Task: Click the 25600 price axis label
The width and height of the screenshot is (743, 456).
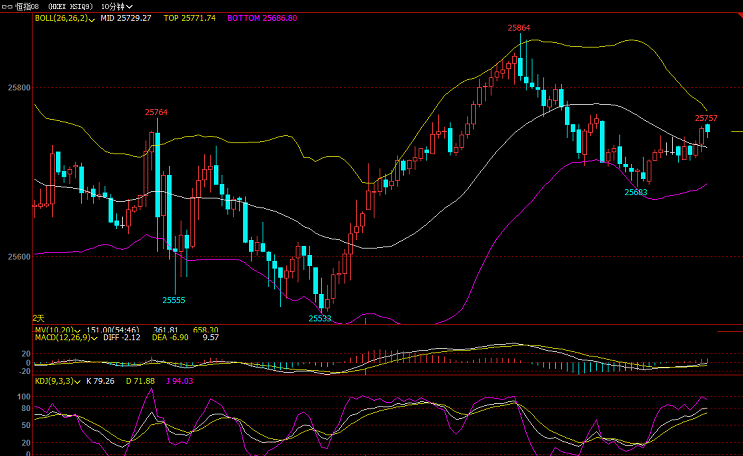Action: (x=19, y=256)
